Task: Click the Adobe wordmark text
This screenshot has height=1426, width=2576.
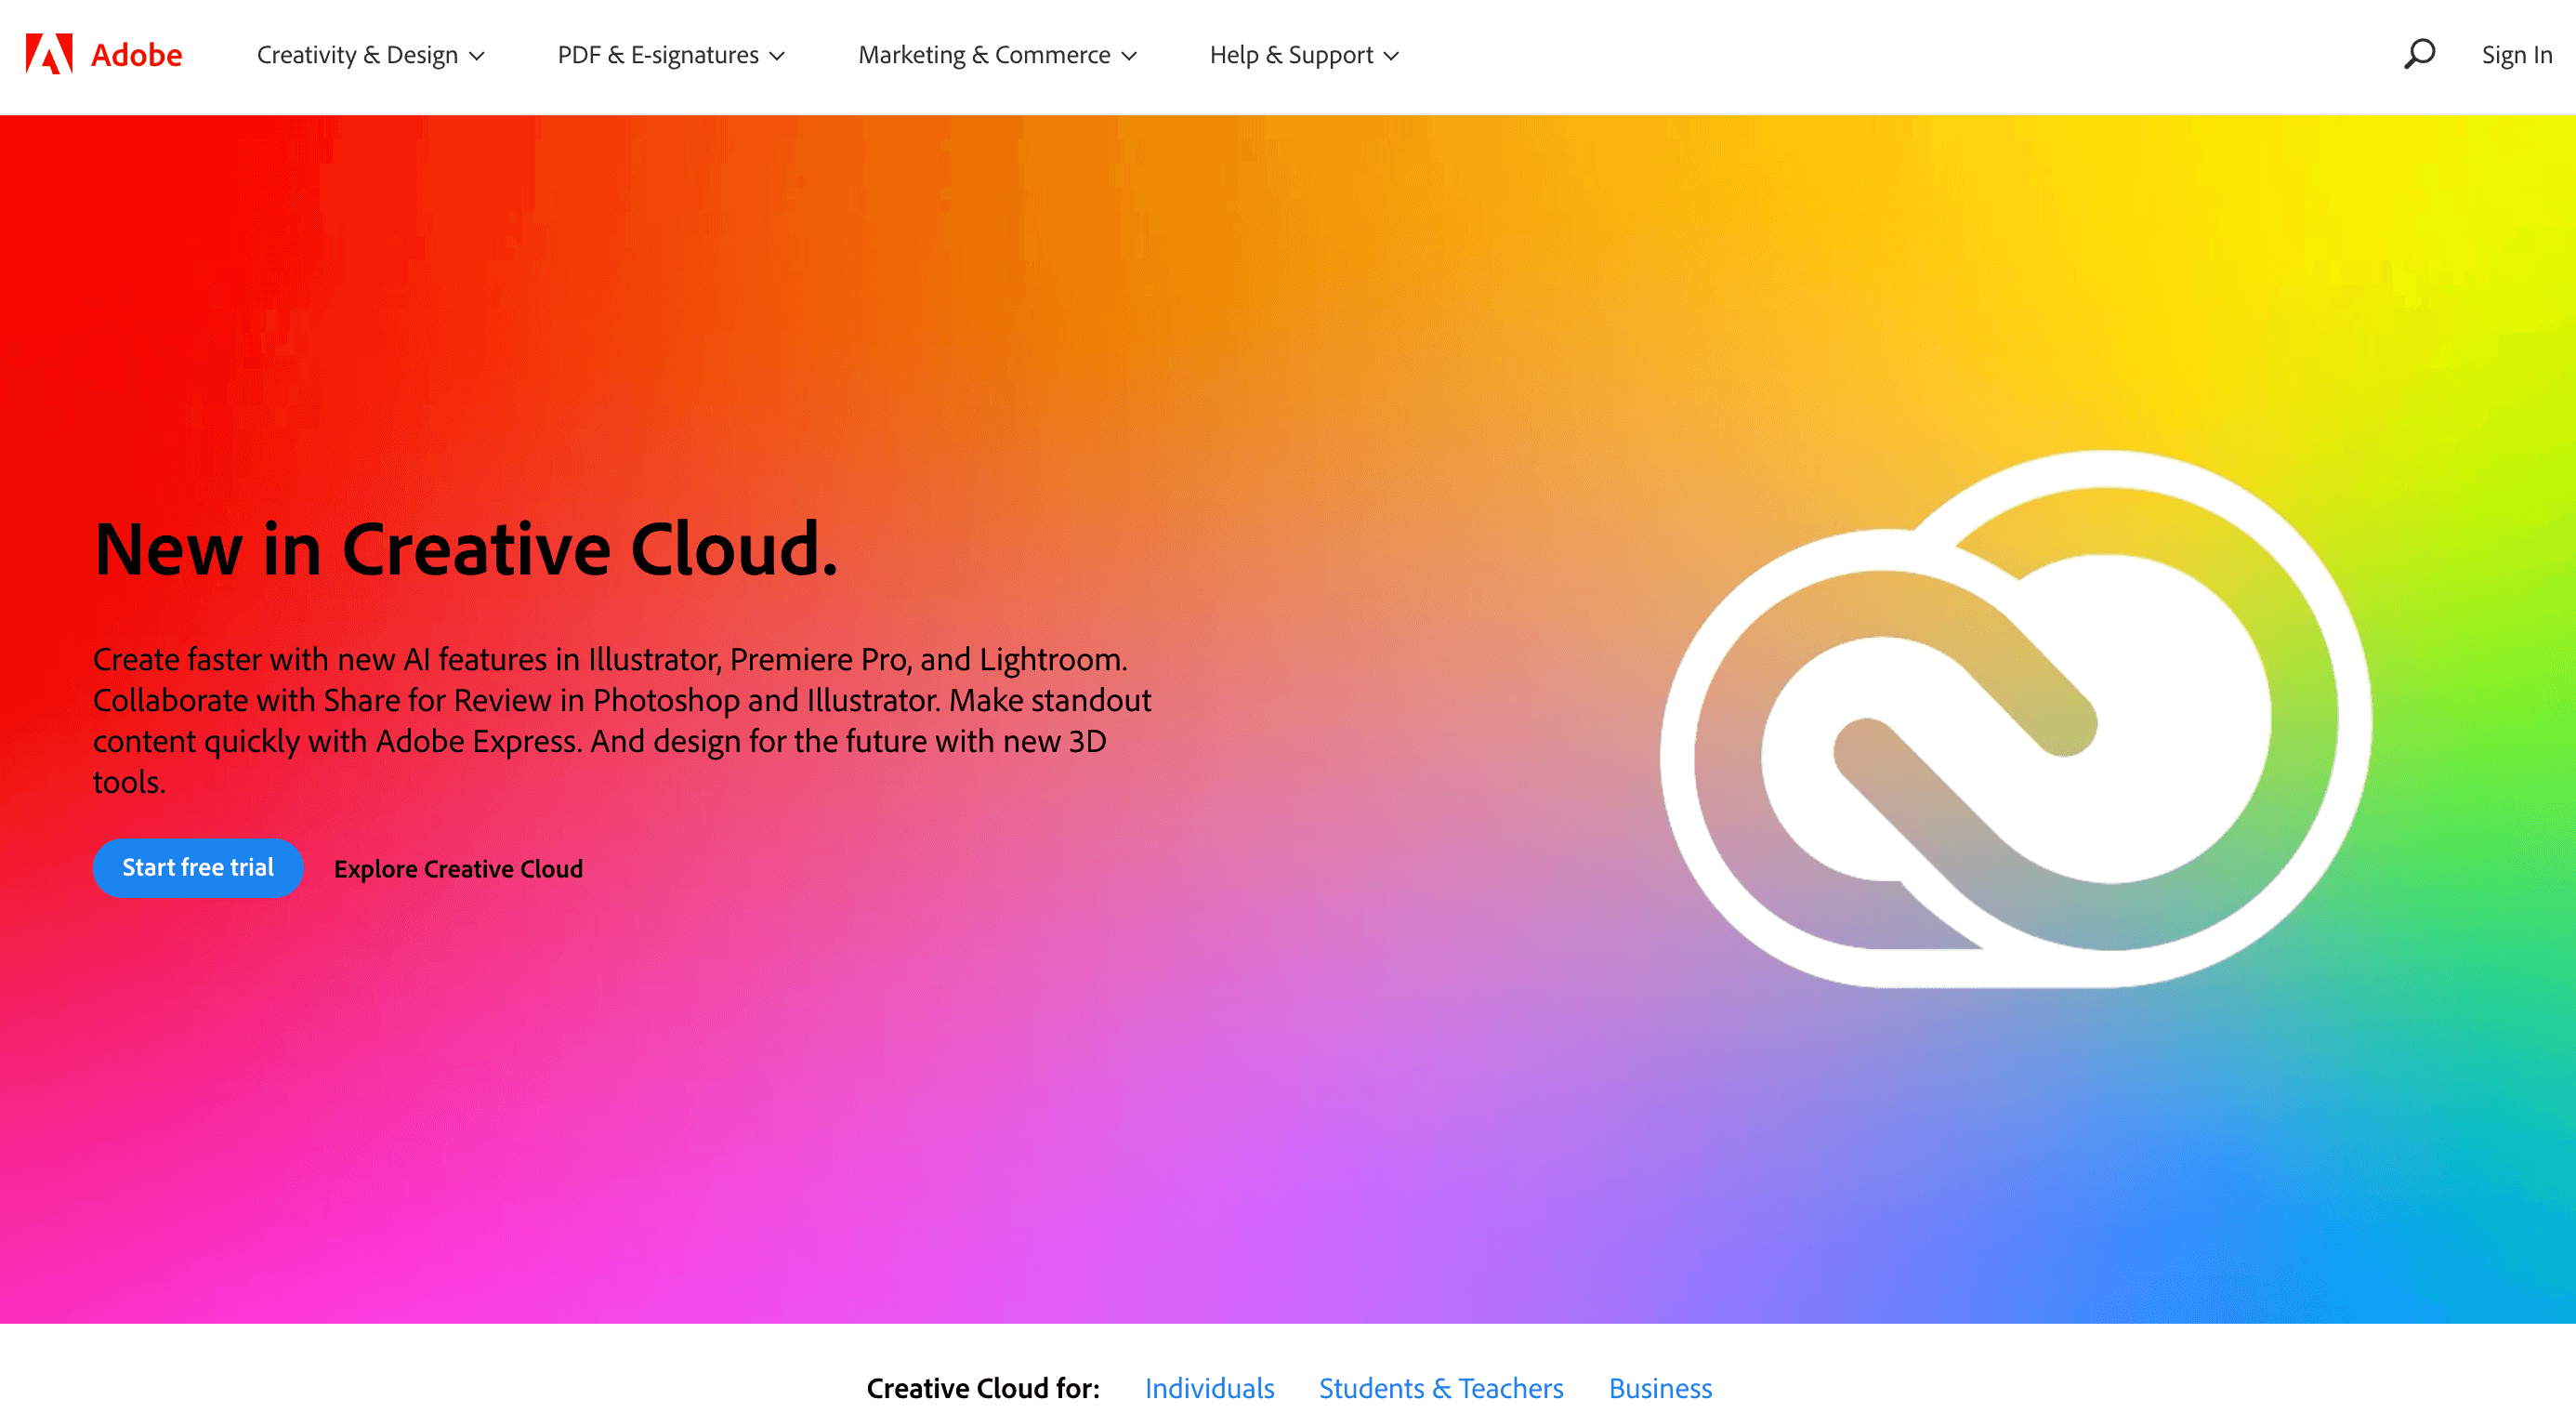Action: tap(136, 55)
